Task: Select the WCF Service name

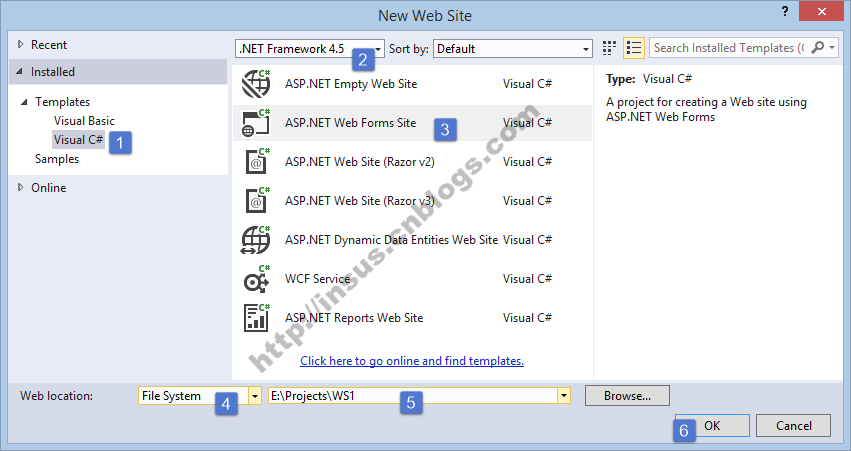Action: tap(317, 279)
